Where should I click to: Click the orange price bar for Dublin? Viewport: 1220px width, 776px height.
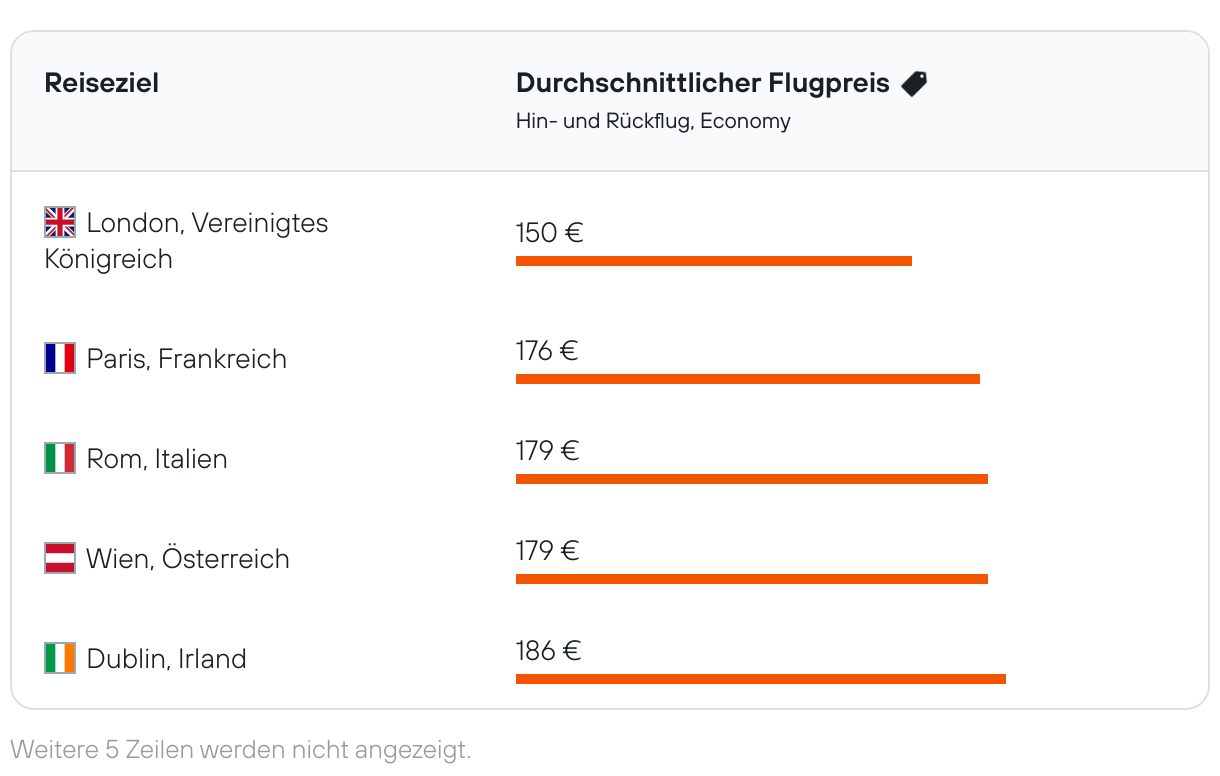pos(761,679)
